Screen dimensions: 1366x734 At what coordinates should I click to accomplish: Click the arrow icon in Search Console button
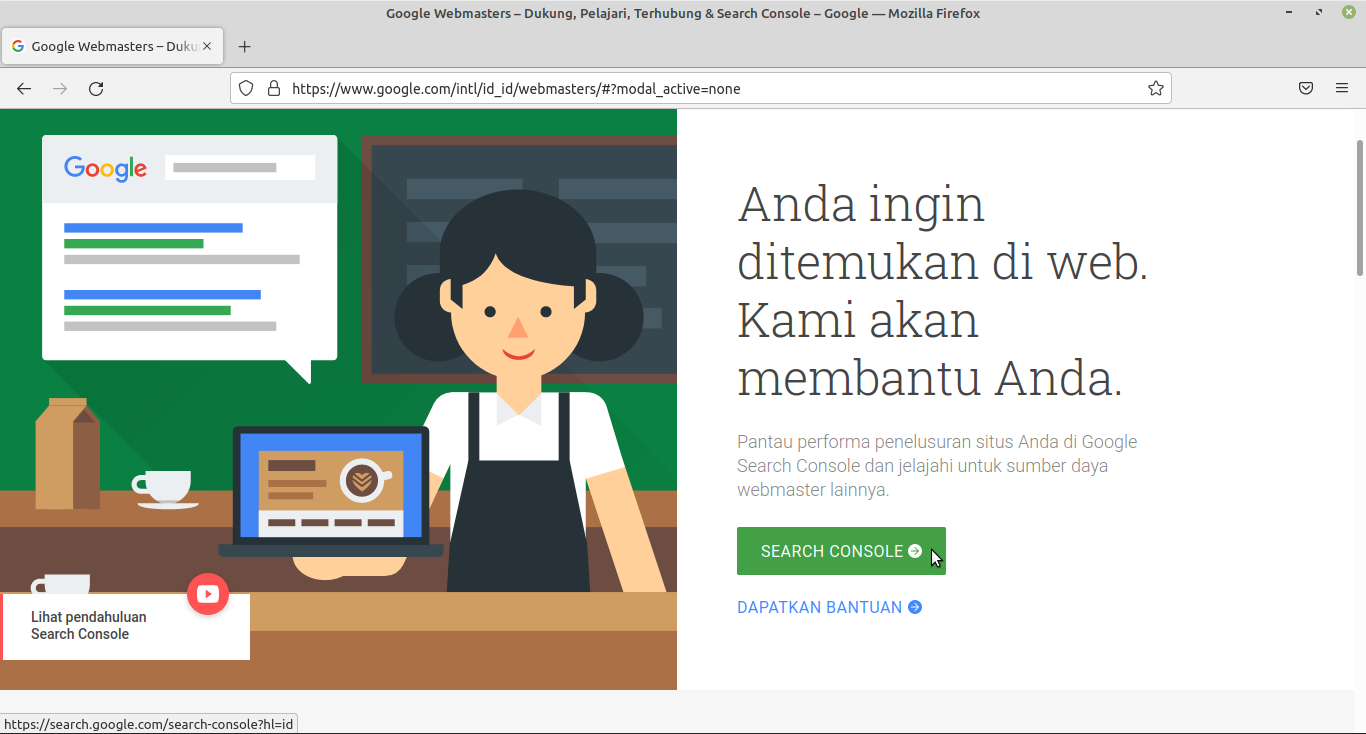point(915,551)
